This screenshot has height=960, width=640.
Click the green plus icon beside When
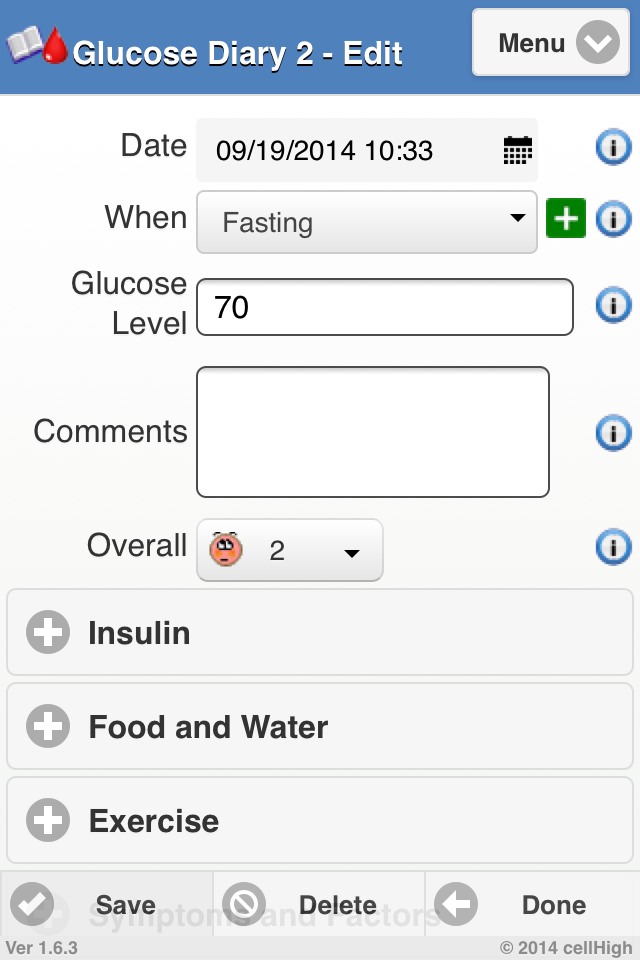click(x=566, y=218)
